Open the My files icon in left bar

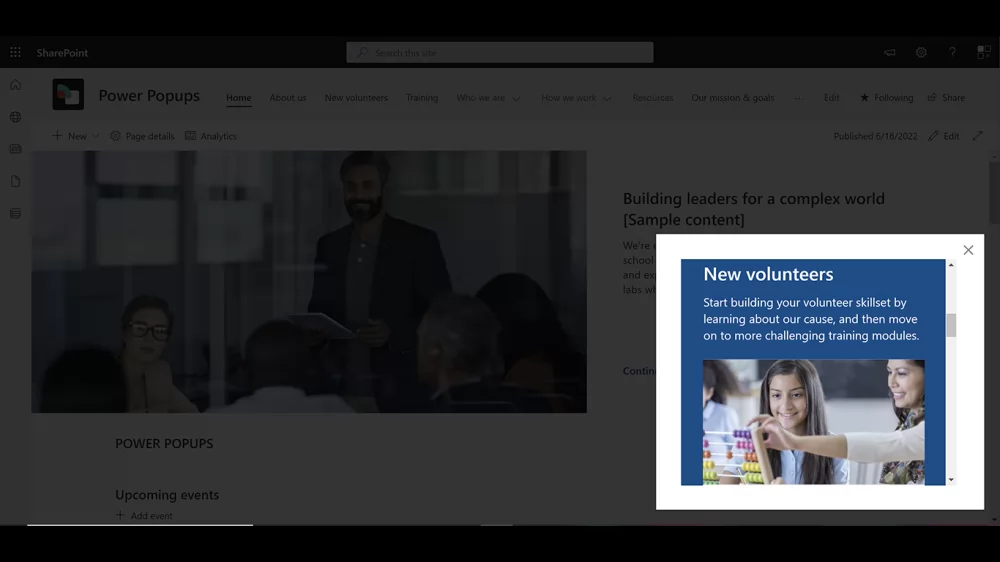pyautogui.click(x=15, y=181)
